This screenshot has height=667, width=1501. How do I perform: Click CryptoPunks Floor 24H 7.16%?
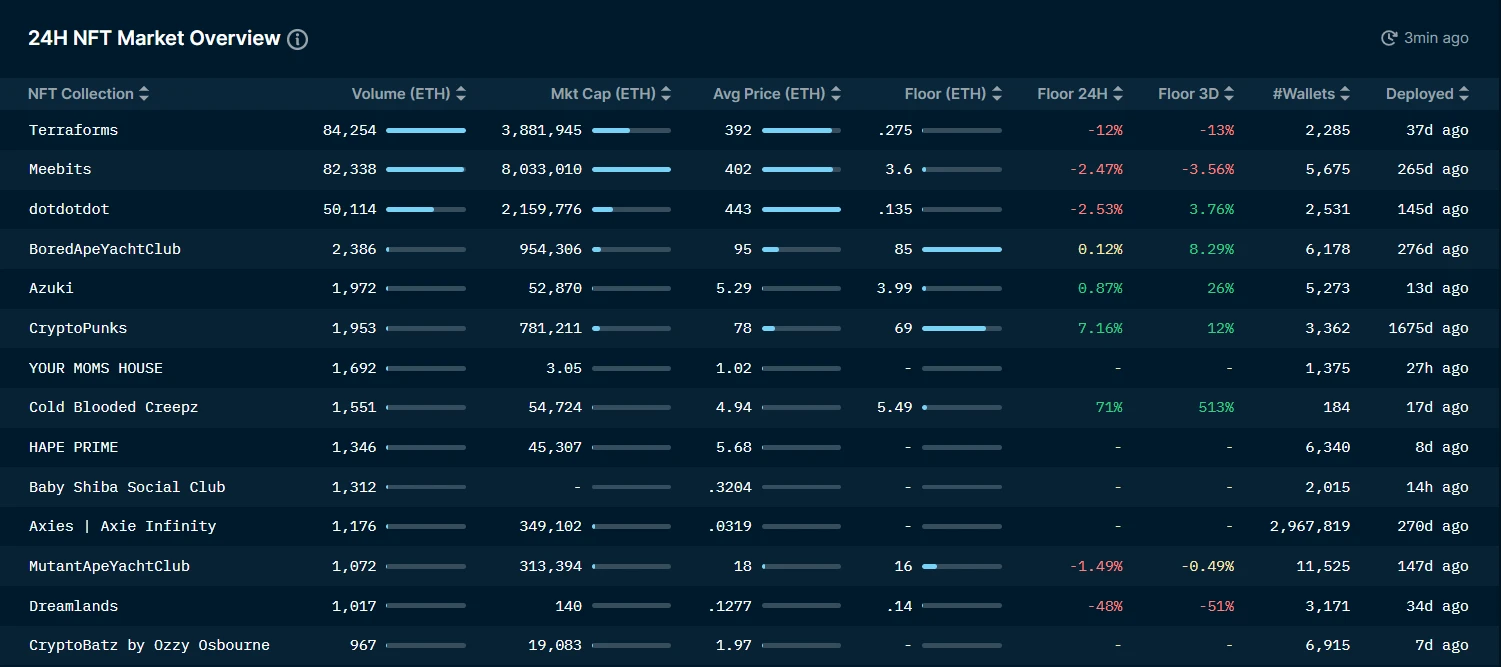coord(1100,328)
